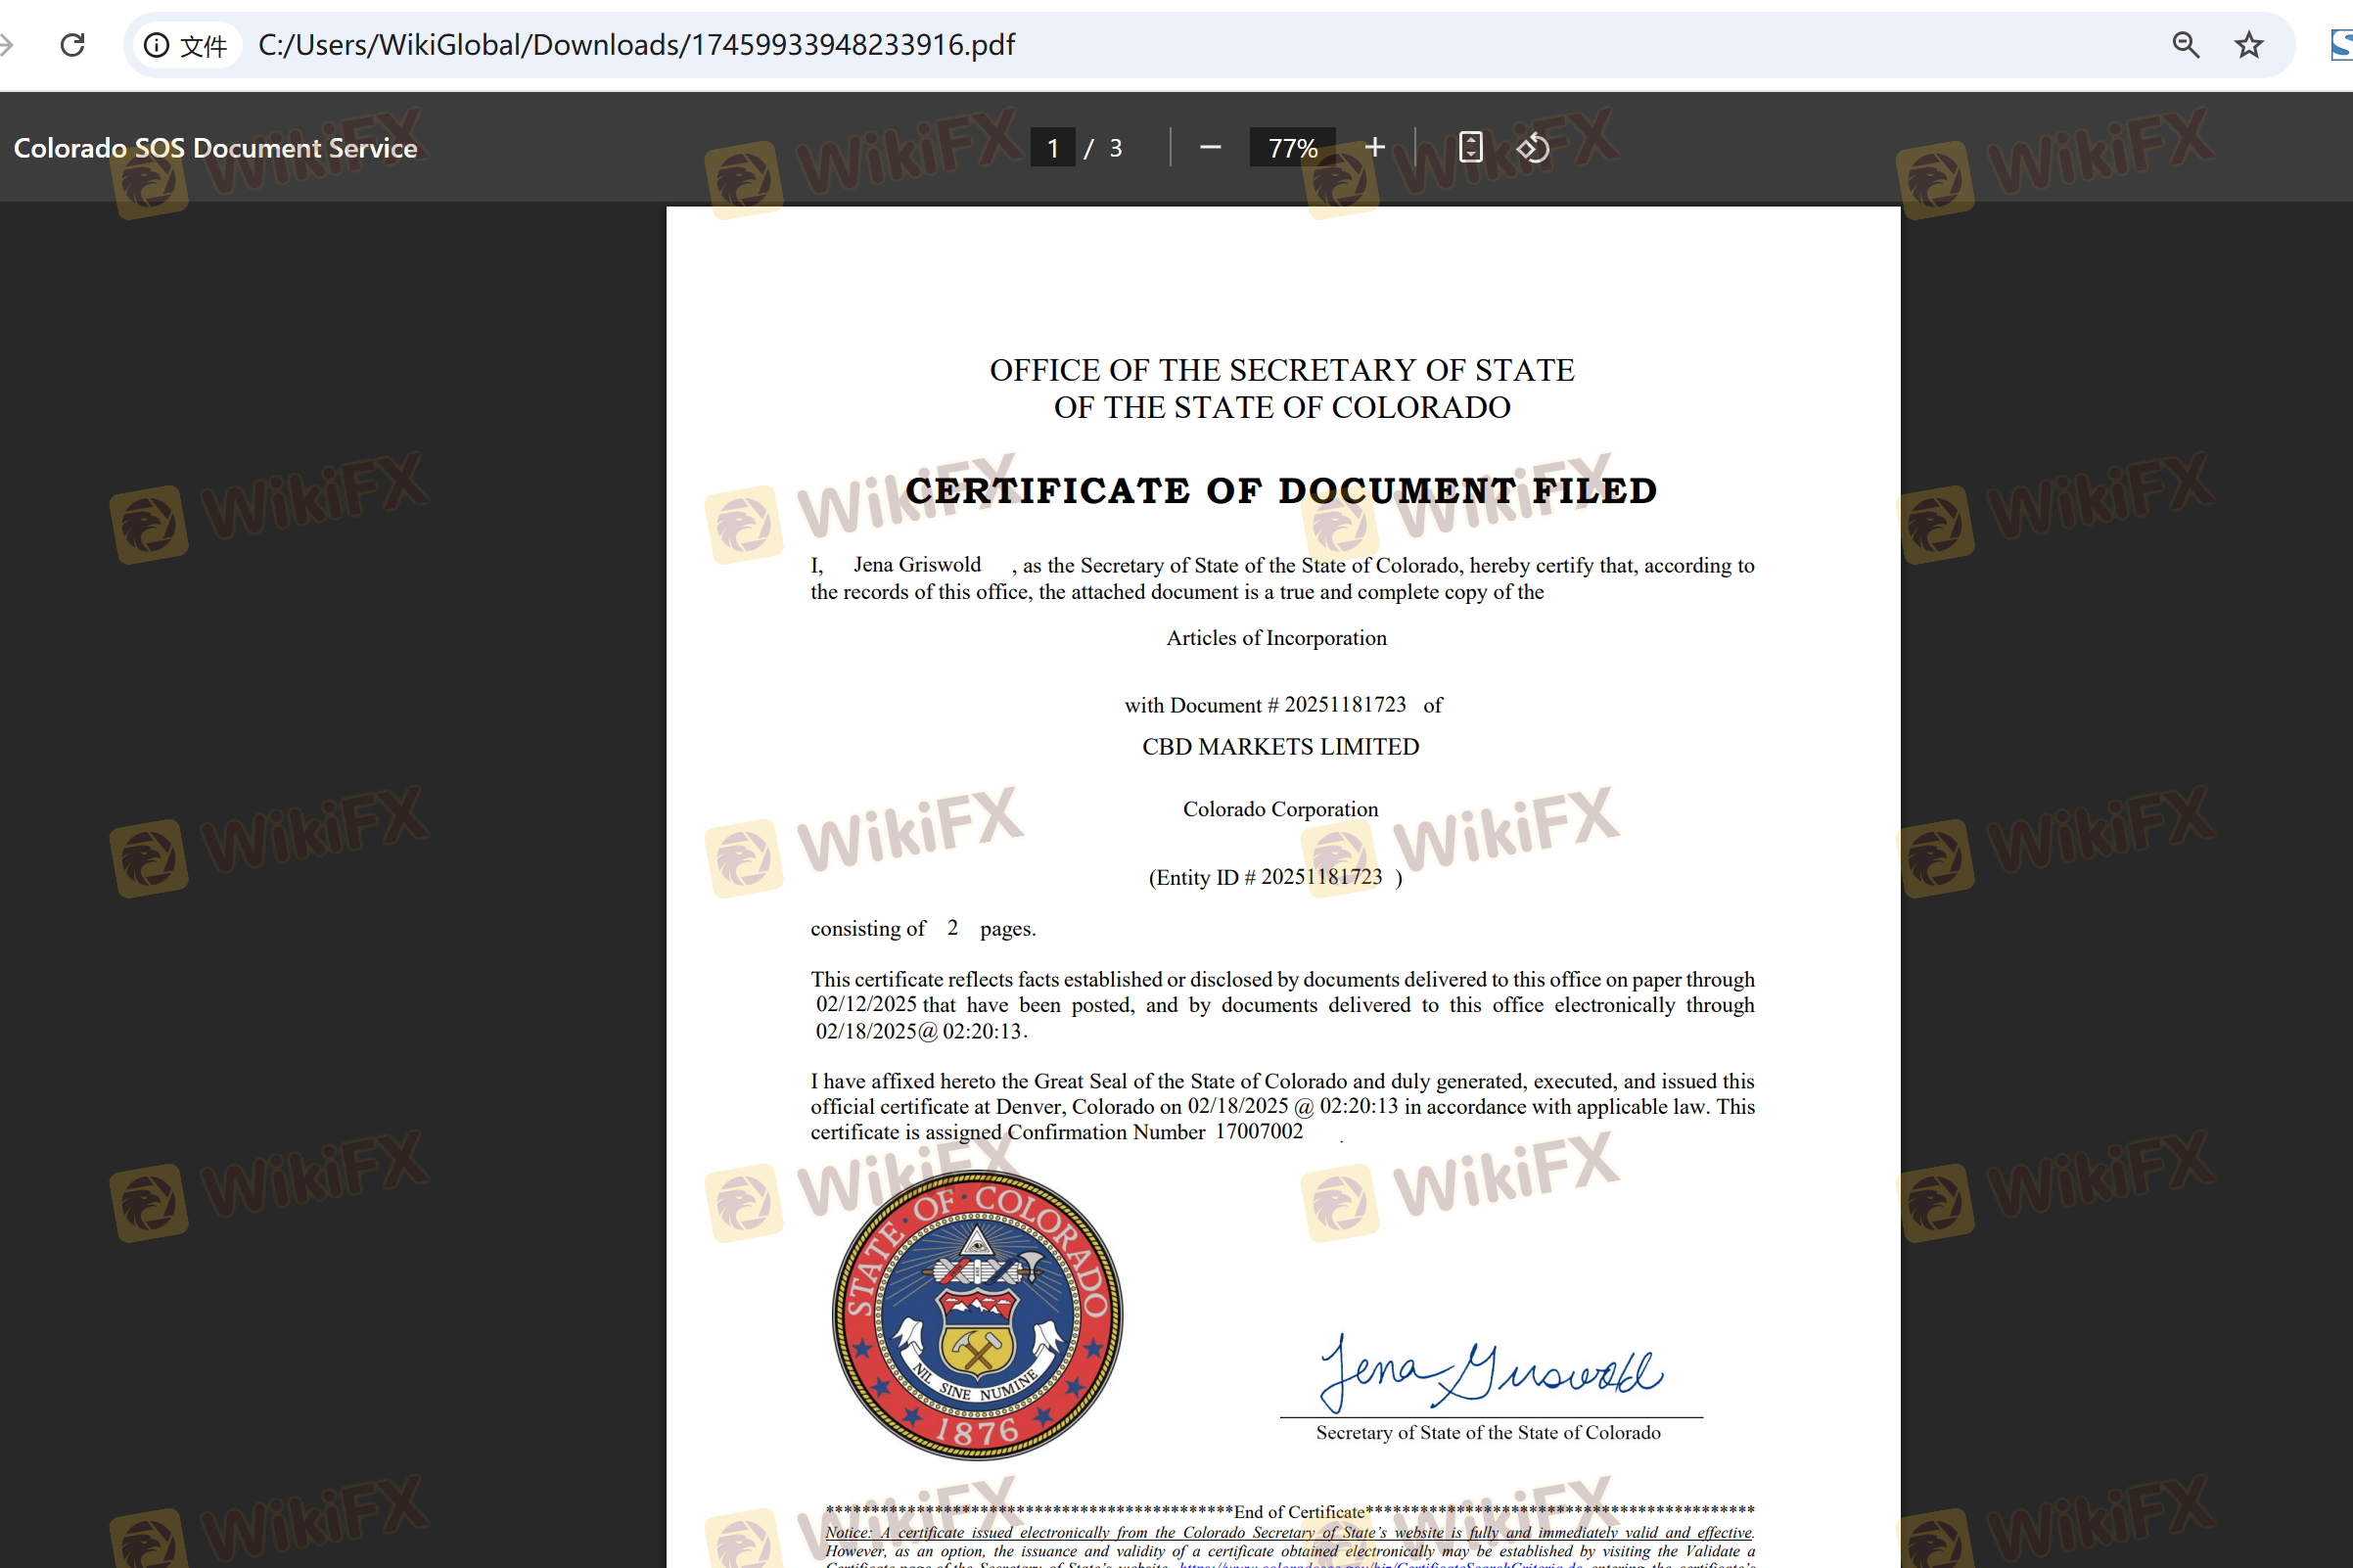Click the page number field
Image resolution: width=2353 pixels, height=1568 pixels.
click(x=1052, y=148)
